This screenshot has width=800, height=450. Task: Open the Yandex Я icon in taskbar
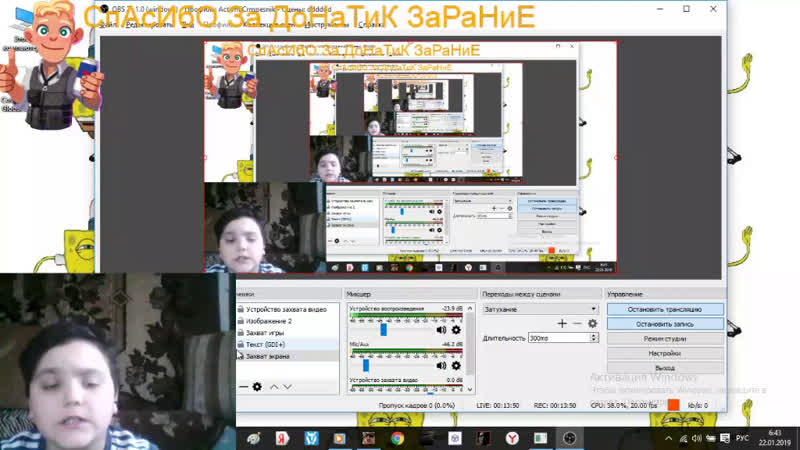pos(282,438)
